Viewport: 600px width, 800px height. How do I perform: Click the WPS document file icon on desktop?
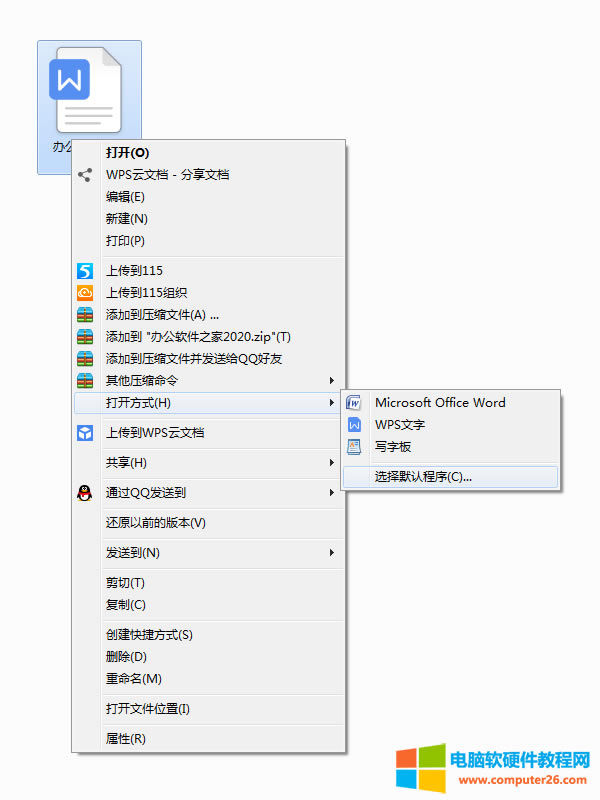(x=85, y=90)
